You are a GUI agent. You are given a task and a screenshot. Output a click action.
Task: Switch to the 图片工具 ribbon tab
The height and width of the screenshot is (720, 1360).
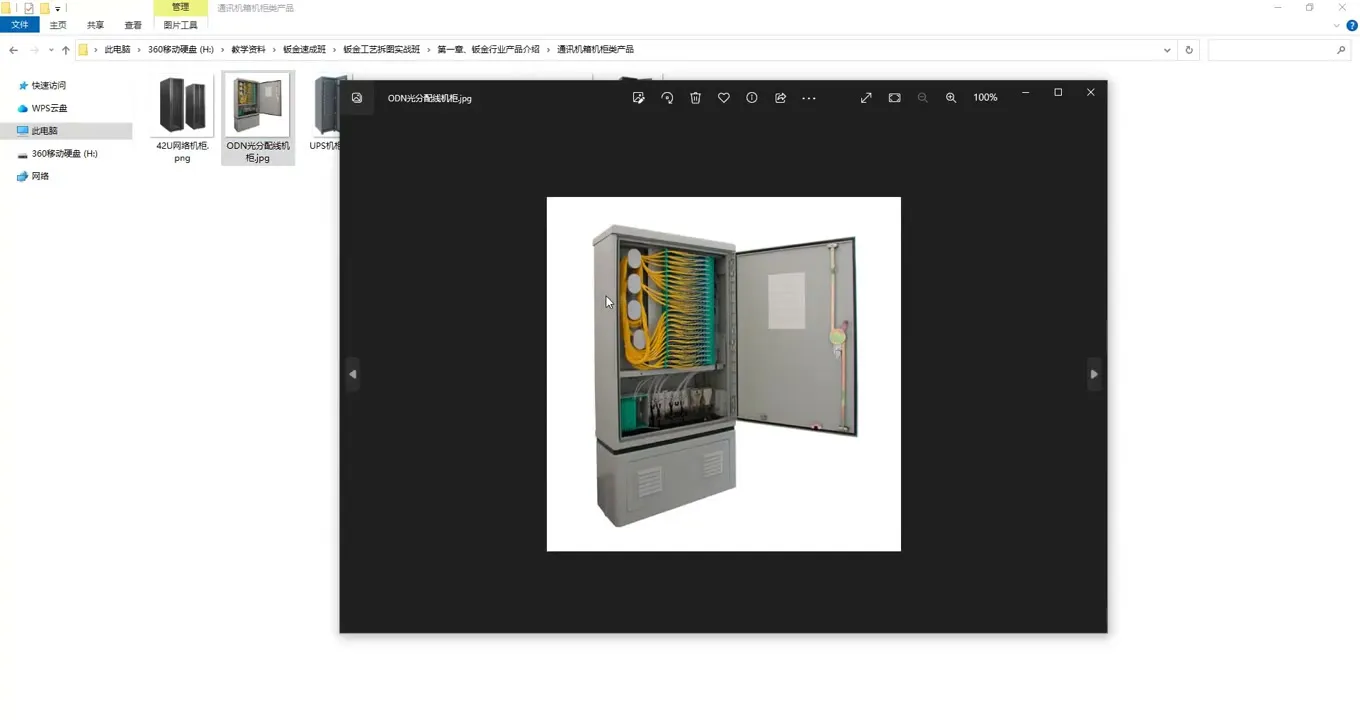tap(180, 25)
